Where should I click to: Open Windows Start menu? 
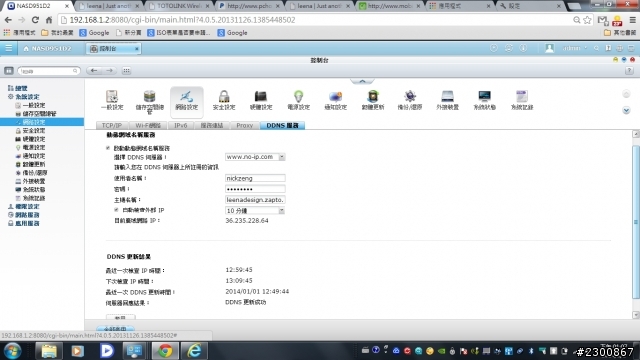click(13, 351)
